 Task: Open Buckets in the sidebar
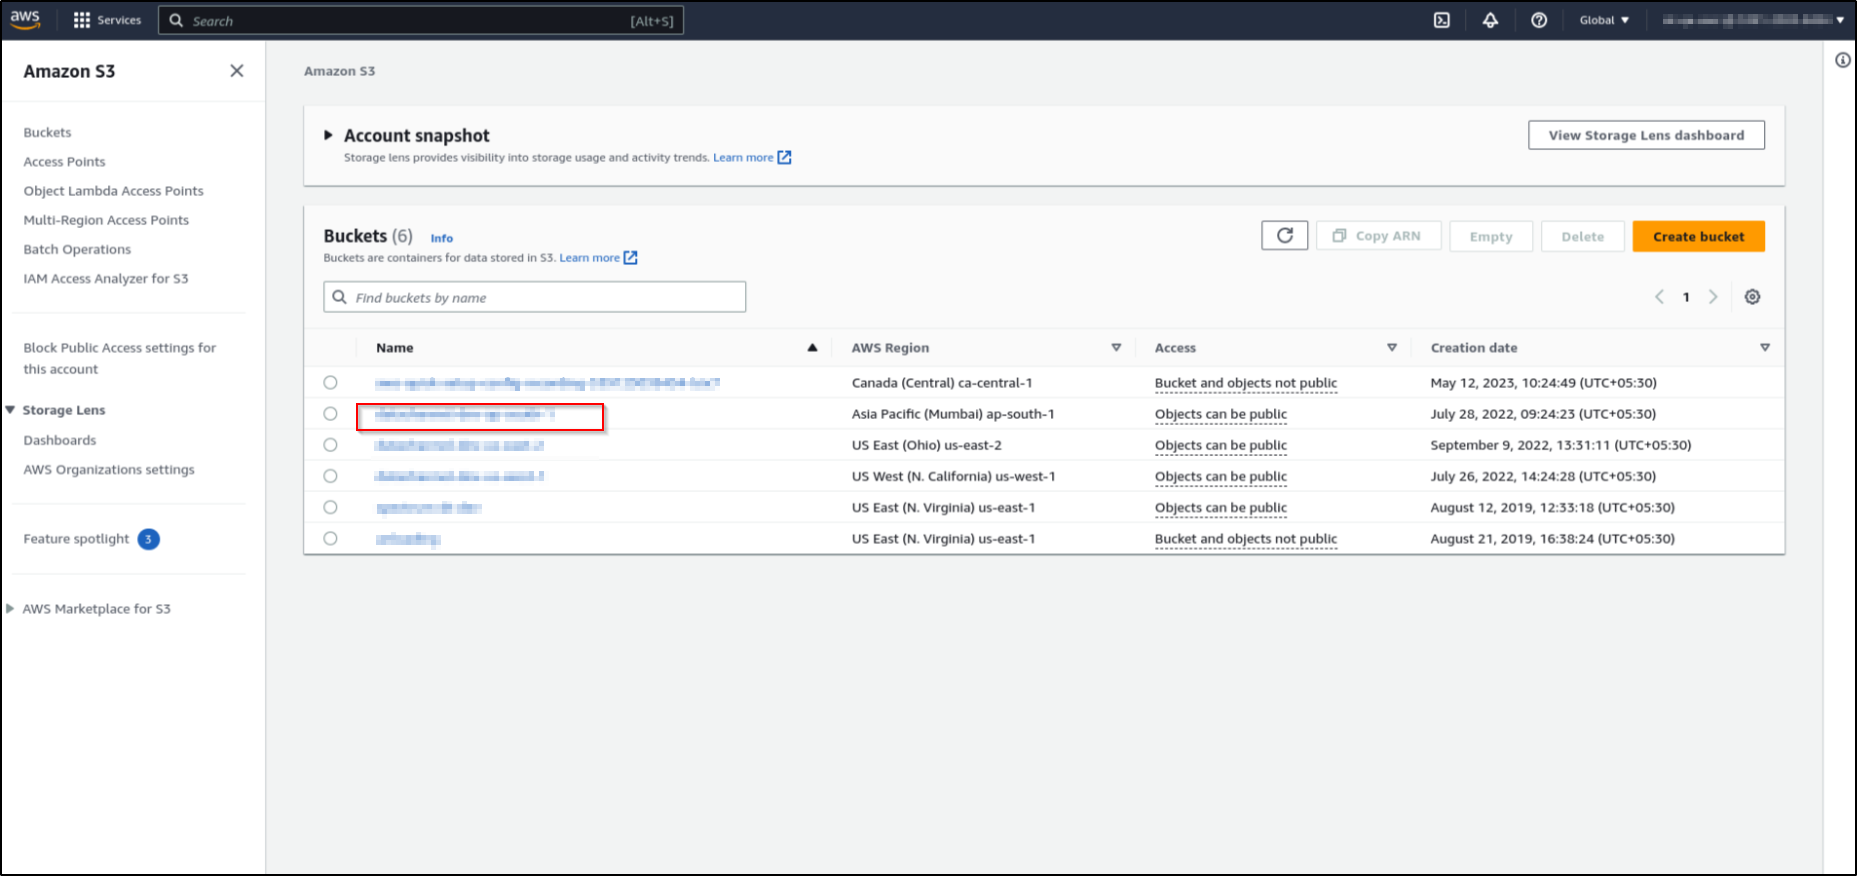(x=47, y=132)
